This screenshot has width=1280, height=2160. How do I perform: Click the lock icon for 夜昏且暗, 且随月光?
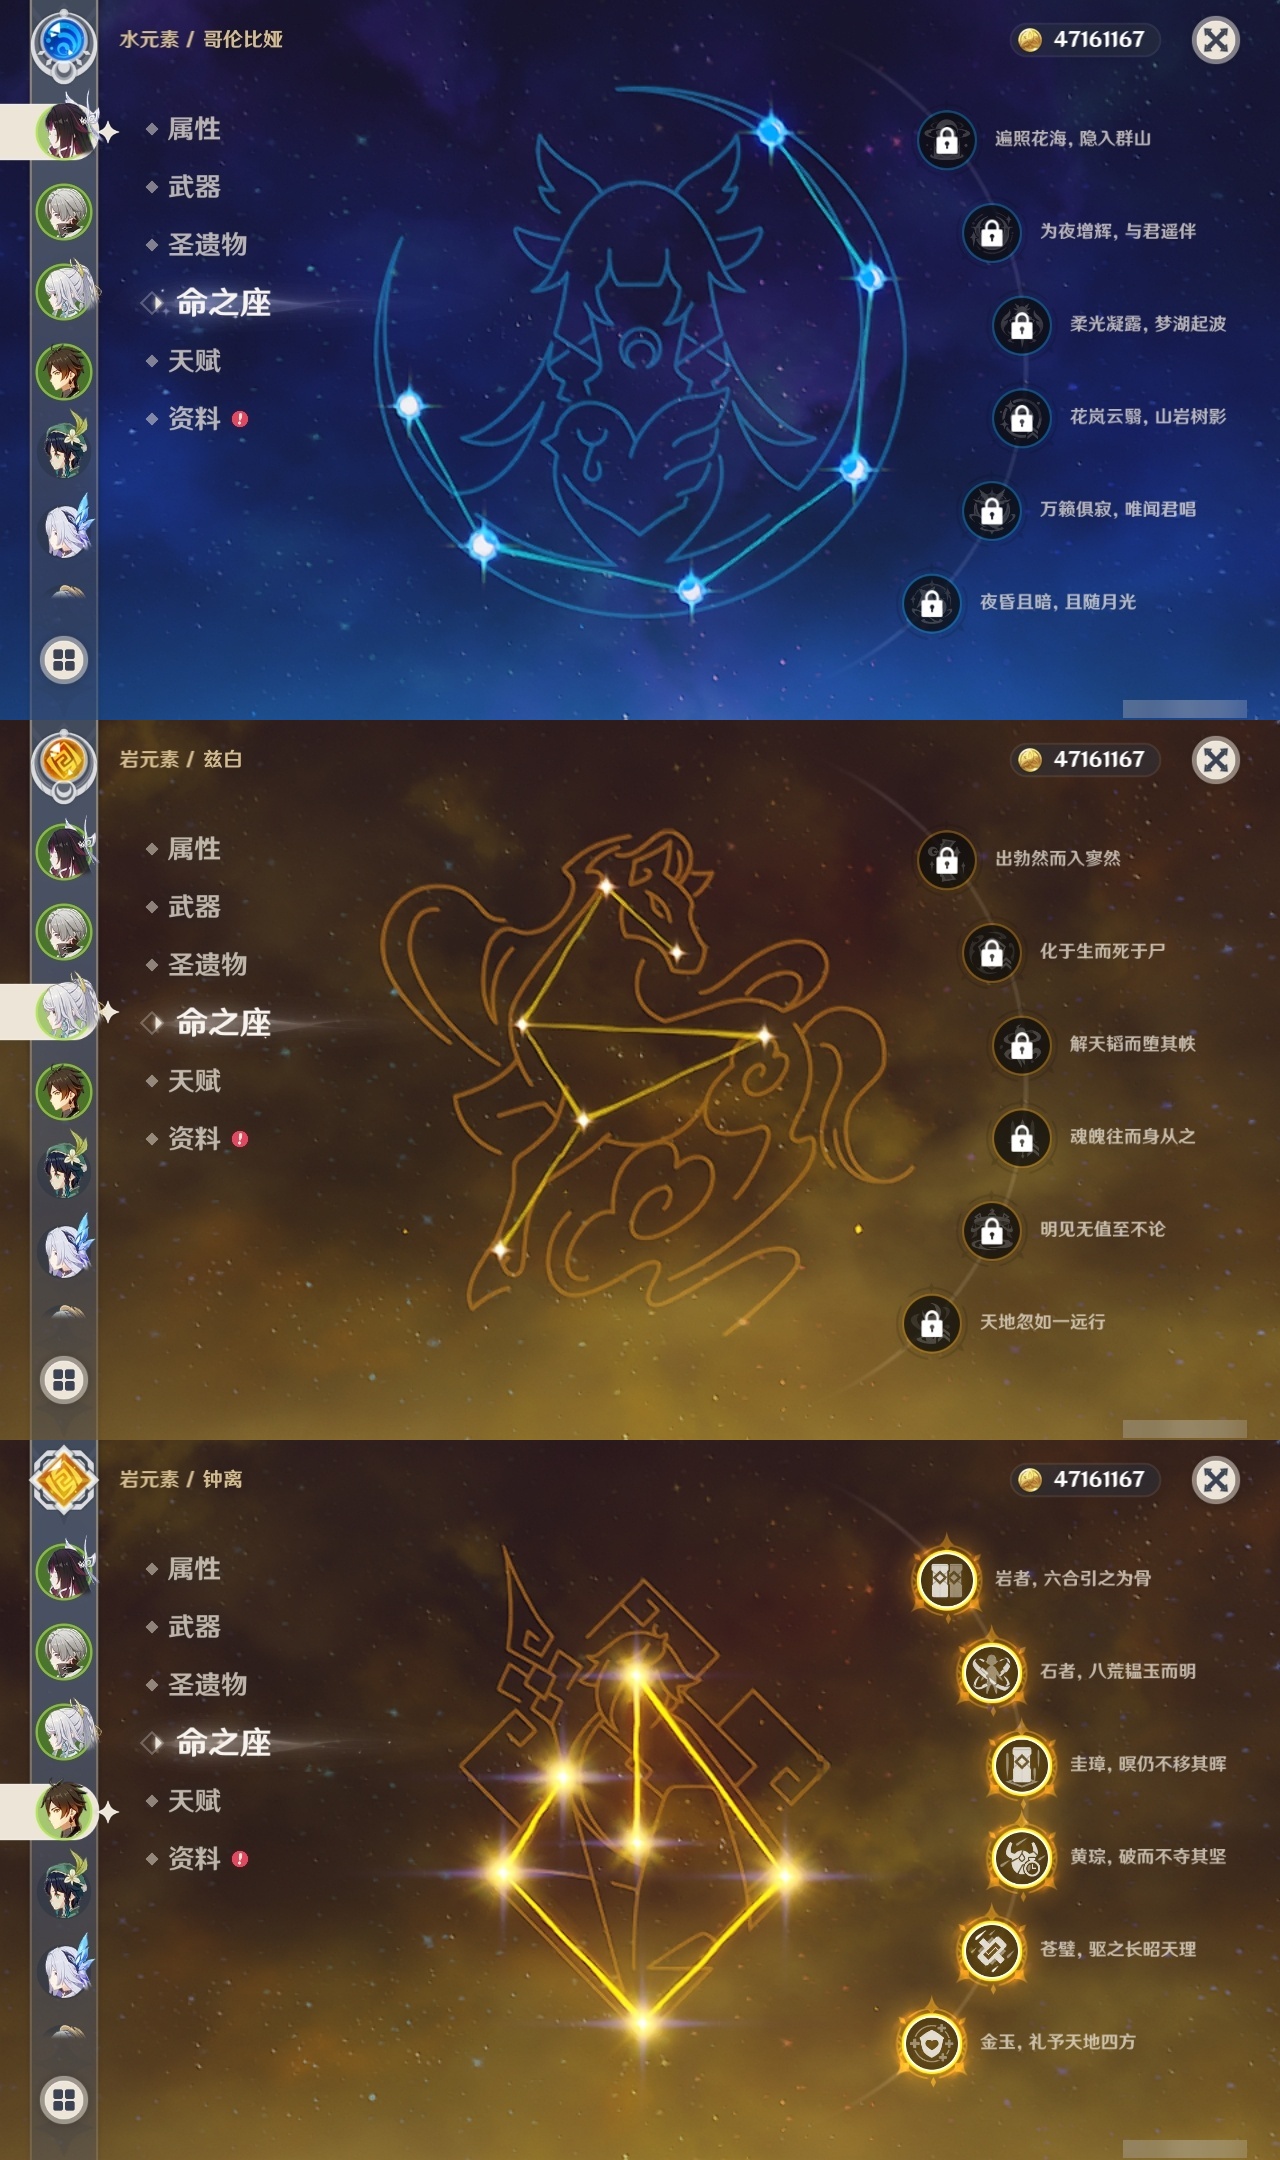(931, 603)
